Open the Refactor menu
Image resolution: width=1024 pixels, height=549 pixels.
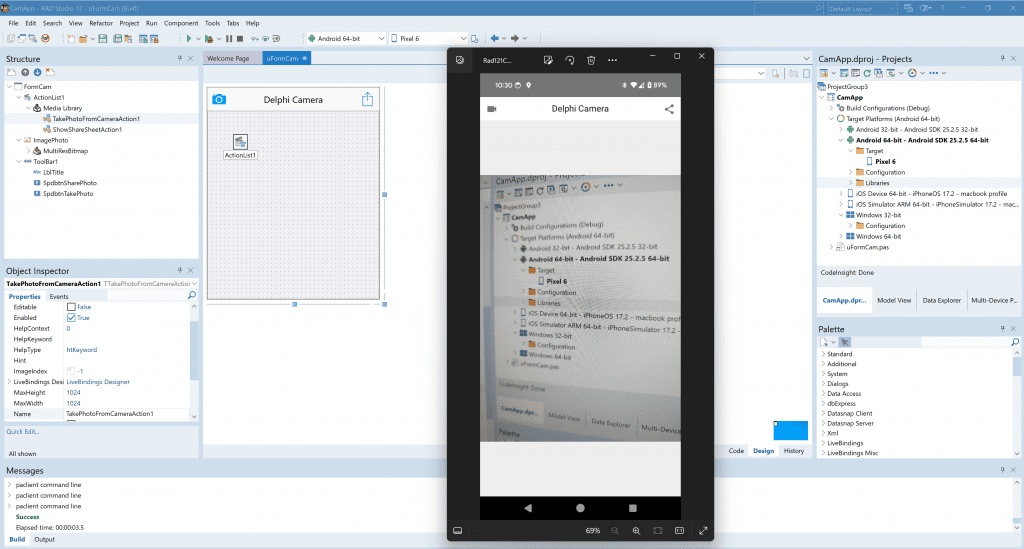(101, 23)
